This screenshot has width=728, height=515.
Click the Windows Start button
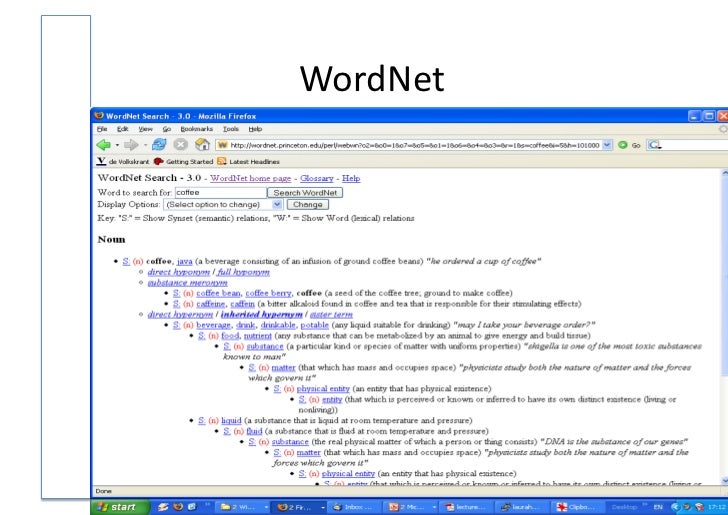[120, 507]
